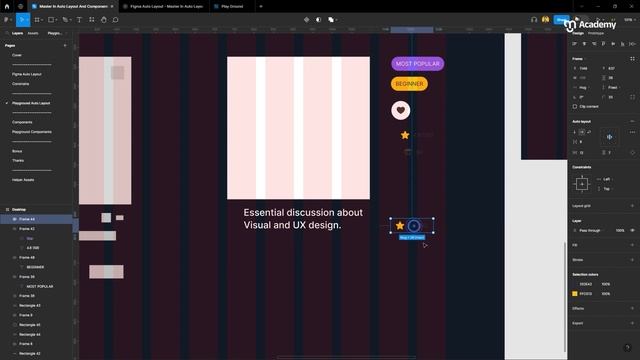This screenshot has width=640, height=360.
Task: Select the Comment tool
Action: coord(116,20)
